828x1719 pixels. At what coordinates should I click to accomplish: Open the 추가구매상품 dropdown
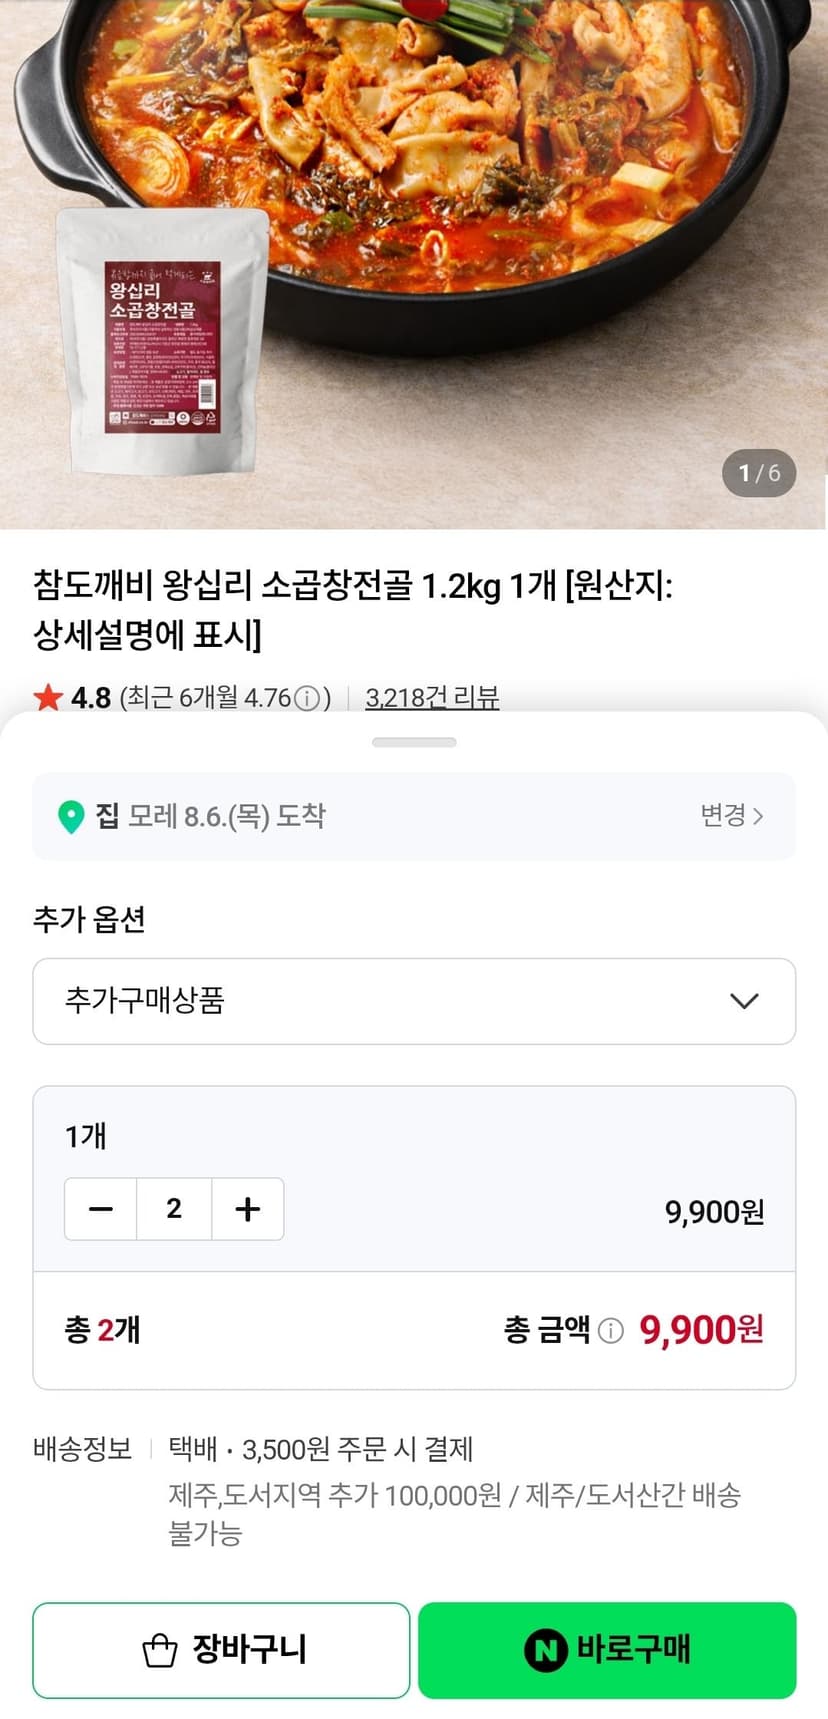[x=414, y=1001]
